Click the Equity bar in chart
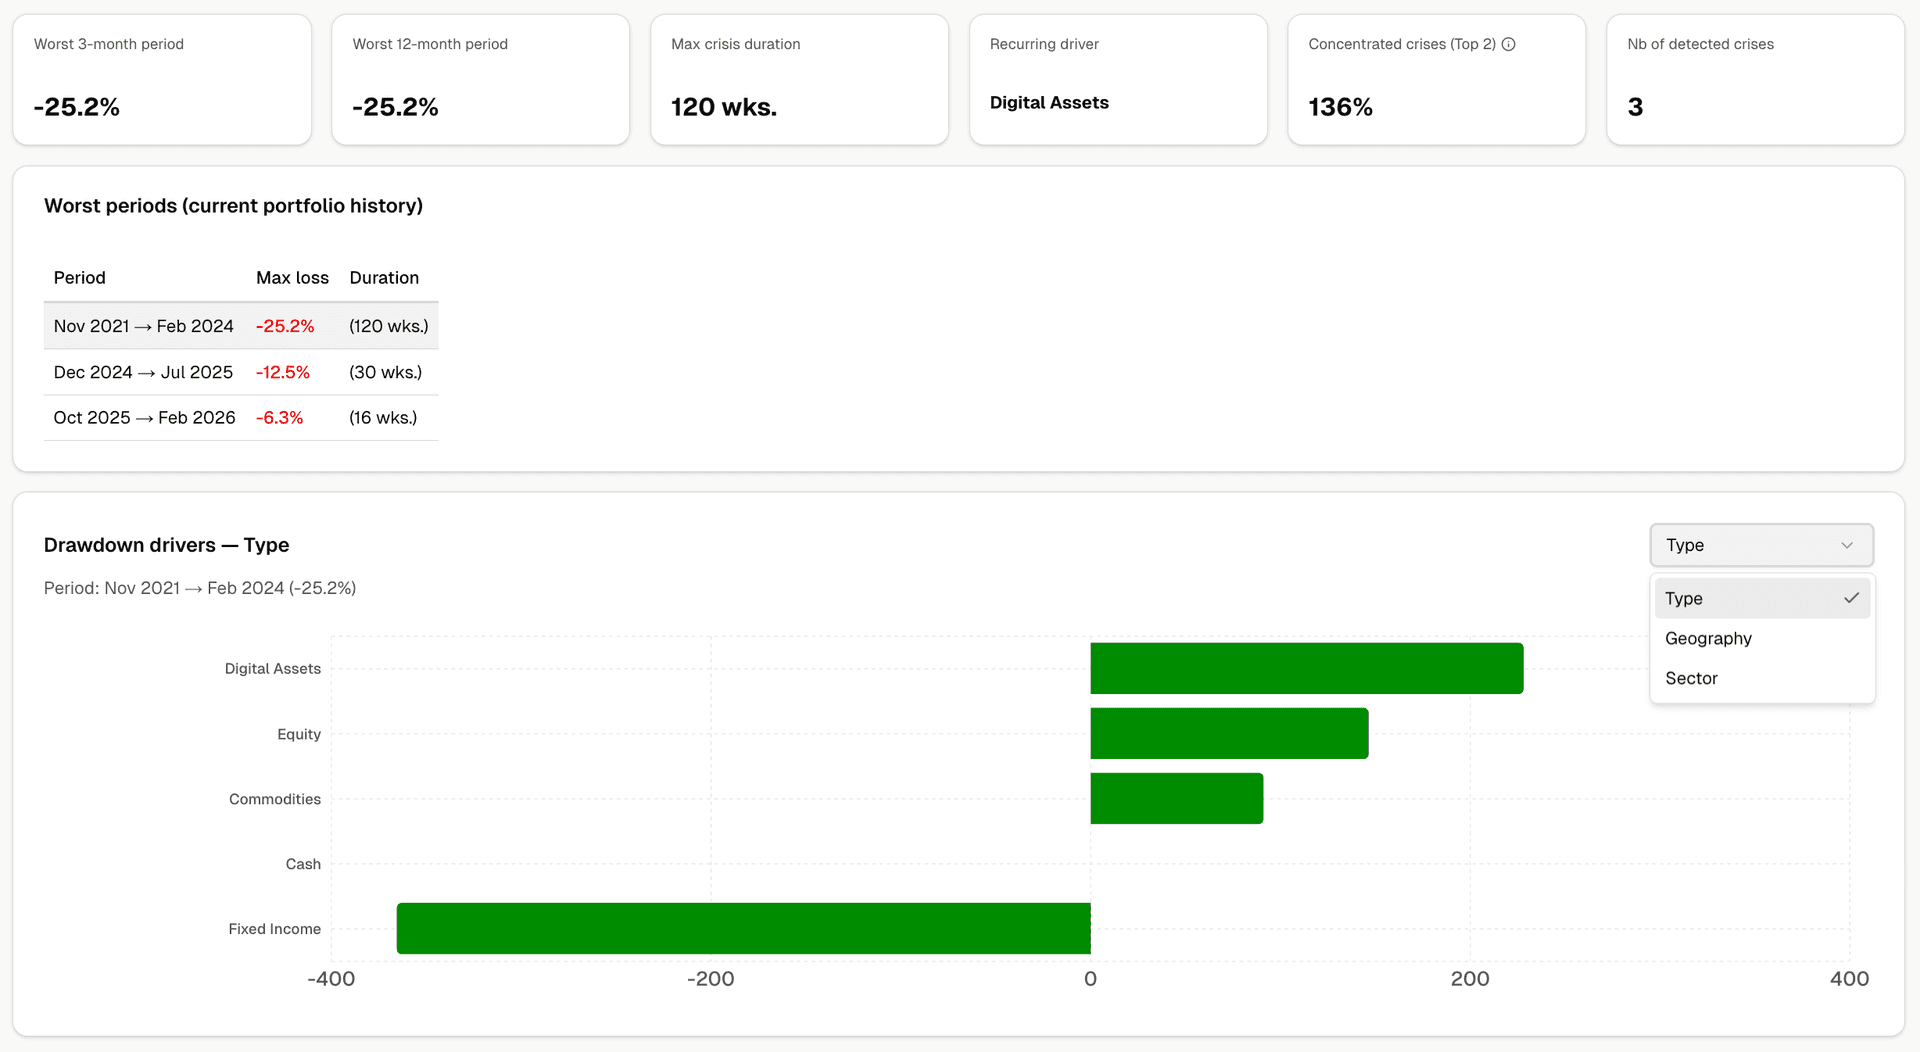 1229,733
